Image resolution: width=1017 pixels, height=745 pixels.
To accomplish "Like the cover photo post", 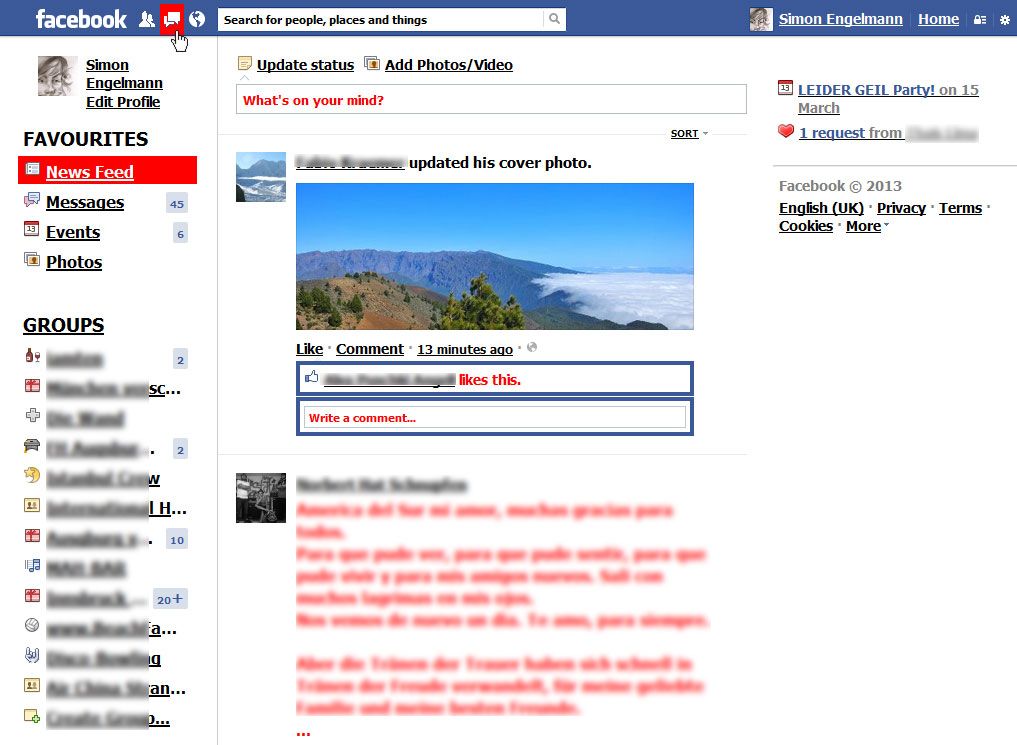I will point(309,348).
